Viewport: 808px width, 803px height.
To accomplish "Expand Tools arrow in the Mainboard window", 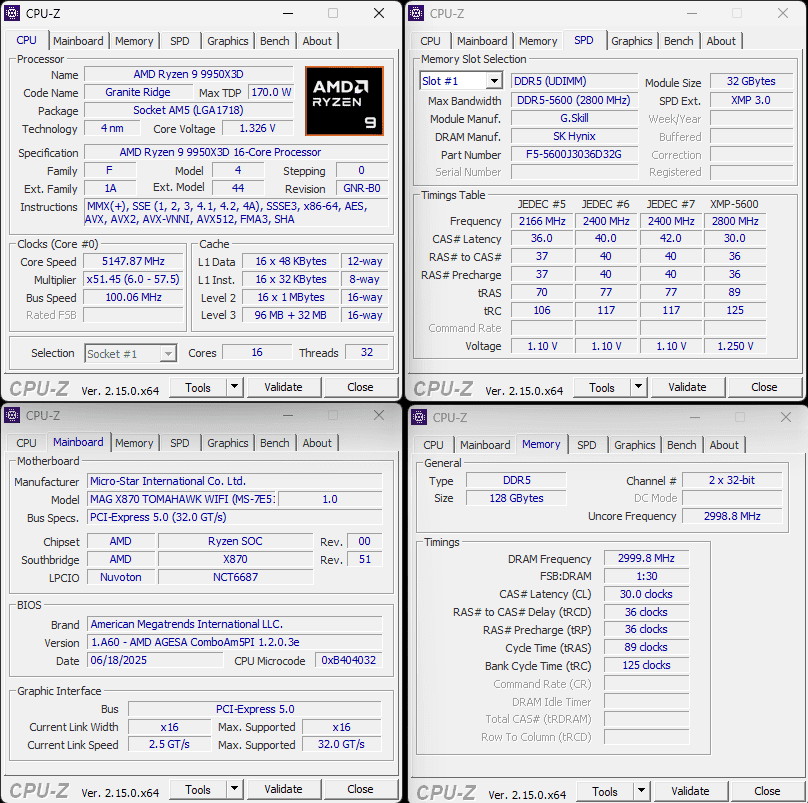I will click(234, 789).
